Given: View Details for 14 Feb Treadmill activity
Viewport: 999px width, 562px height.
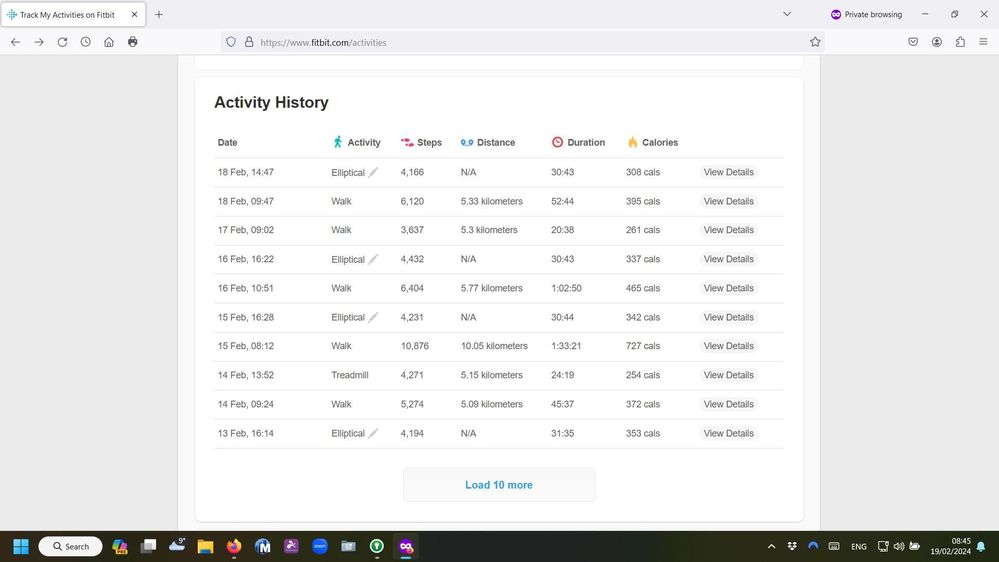Looking at the screenshot, I should click(x=728, y=375).
